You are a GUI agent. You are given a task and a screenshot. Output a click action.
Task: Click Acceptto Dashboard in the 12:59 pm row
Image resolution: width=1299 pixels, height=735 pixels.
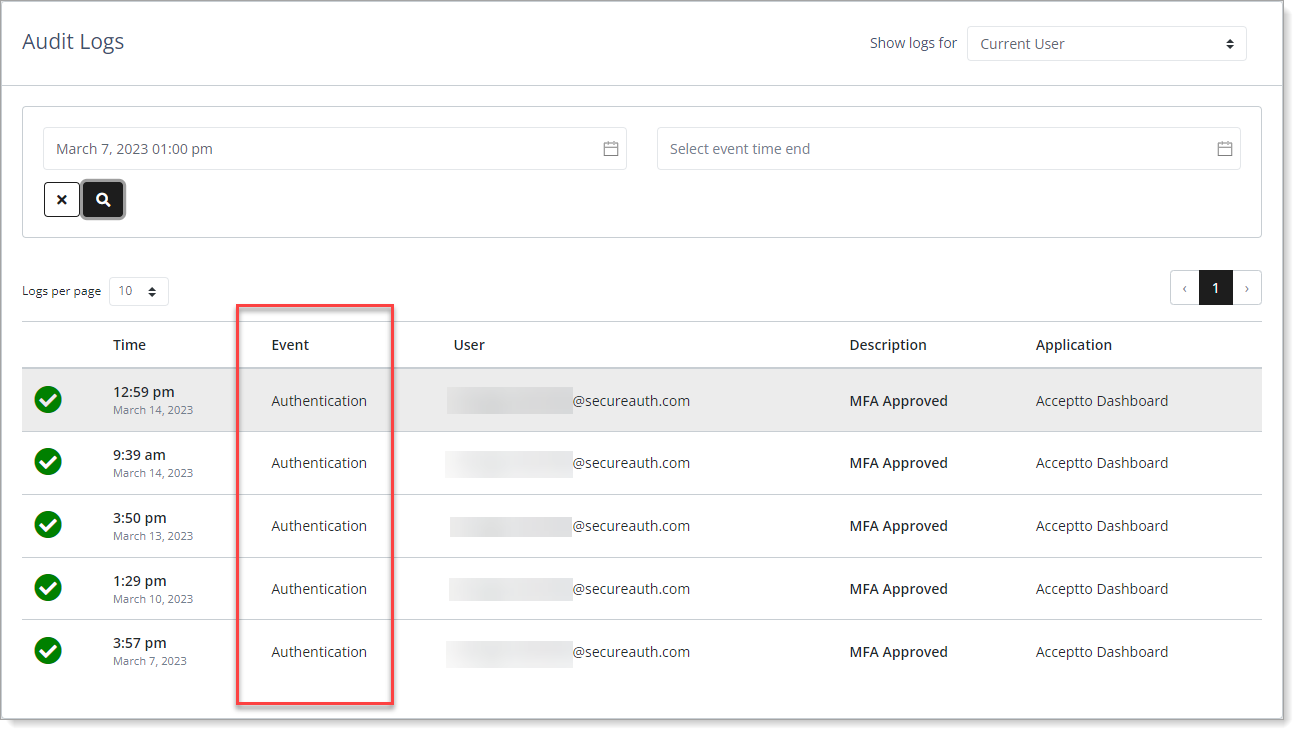click(1102, 401)
